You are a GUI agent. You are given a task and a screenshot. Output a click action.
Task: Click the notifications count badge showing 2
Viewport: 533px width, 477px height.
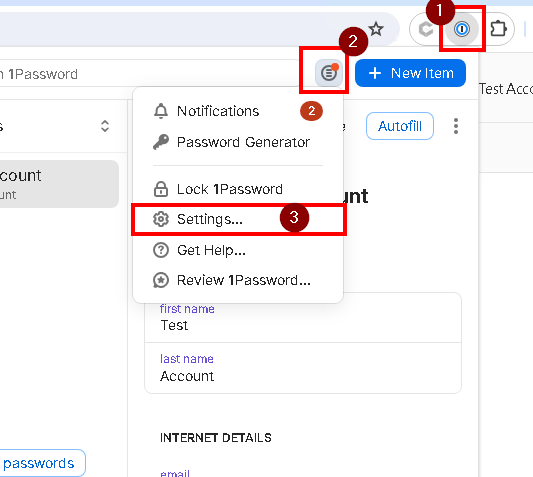pyautogui.click(x=311, y=111)
